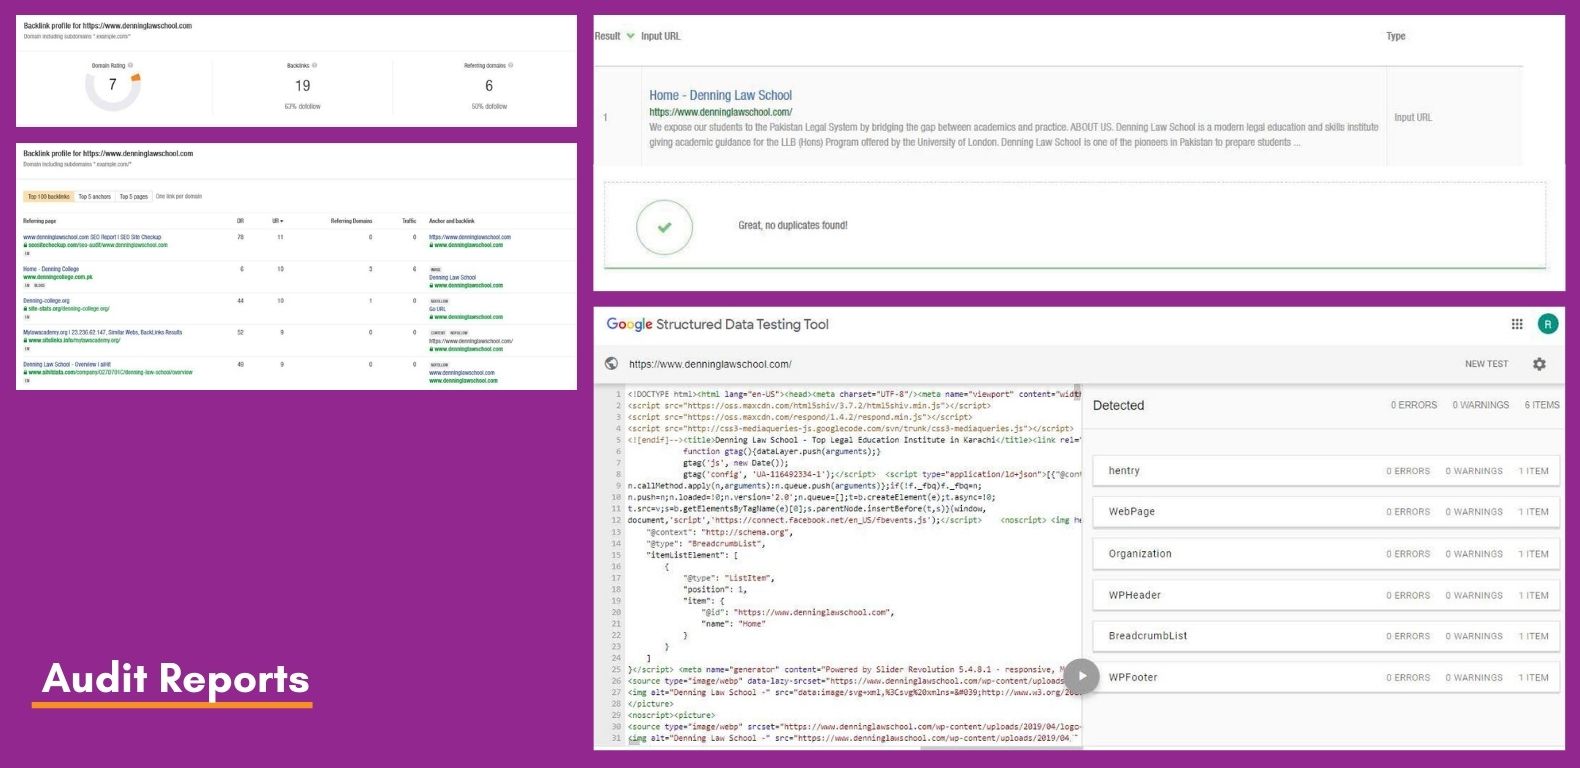Click the Referring Domains column header
This screenshot has width=1580, height=768.
click(351, 221)
